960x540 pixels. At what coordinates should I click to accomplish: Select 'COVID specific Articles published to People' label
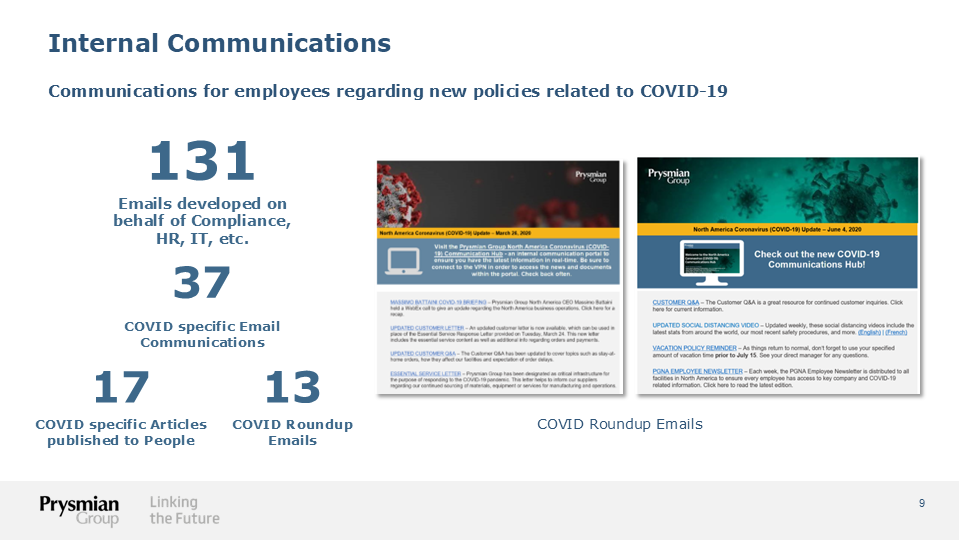[121, 432]
